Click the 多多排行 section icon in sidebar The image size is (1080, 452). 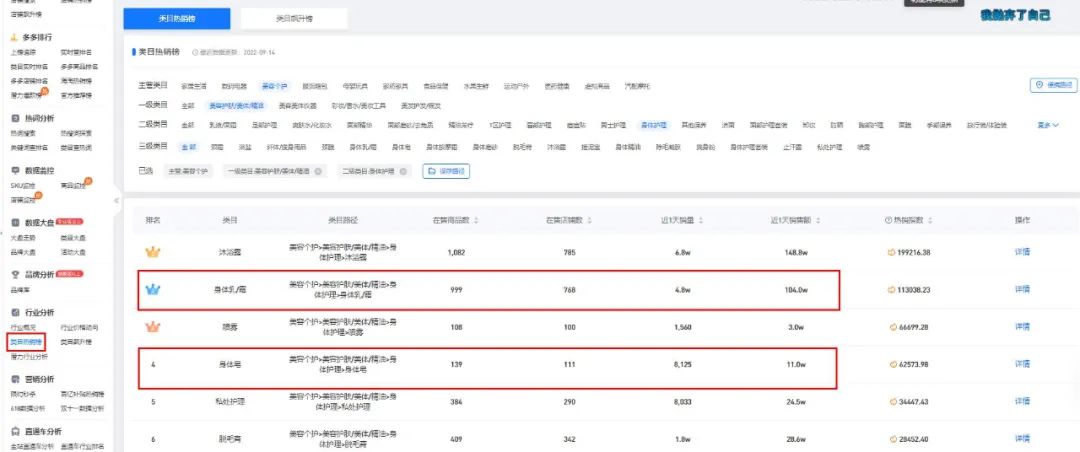pos(14,37)
